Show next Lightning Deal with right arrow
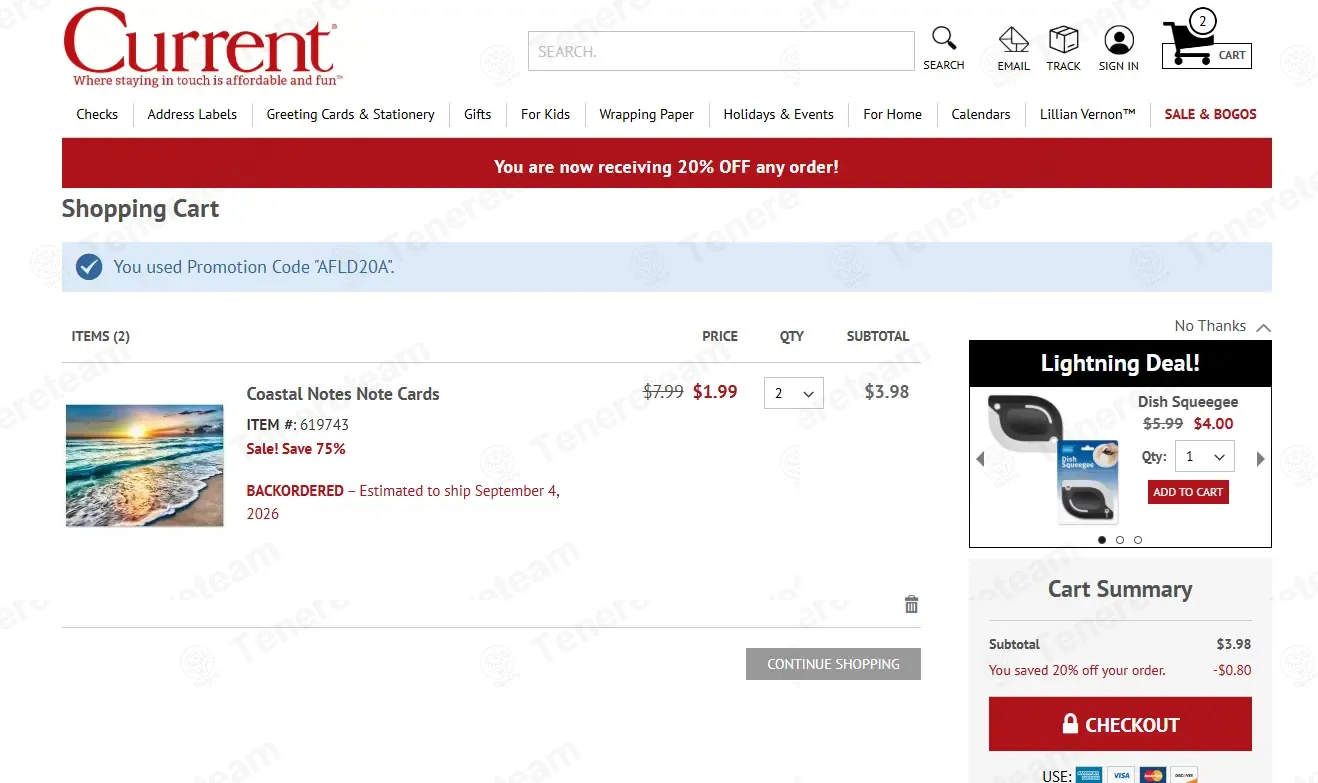Image resolution: width=1318 pixels, height=783 pixels. tap(1260, 459)
